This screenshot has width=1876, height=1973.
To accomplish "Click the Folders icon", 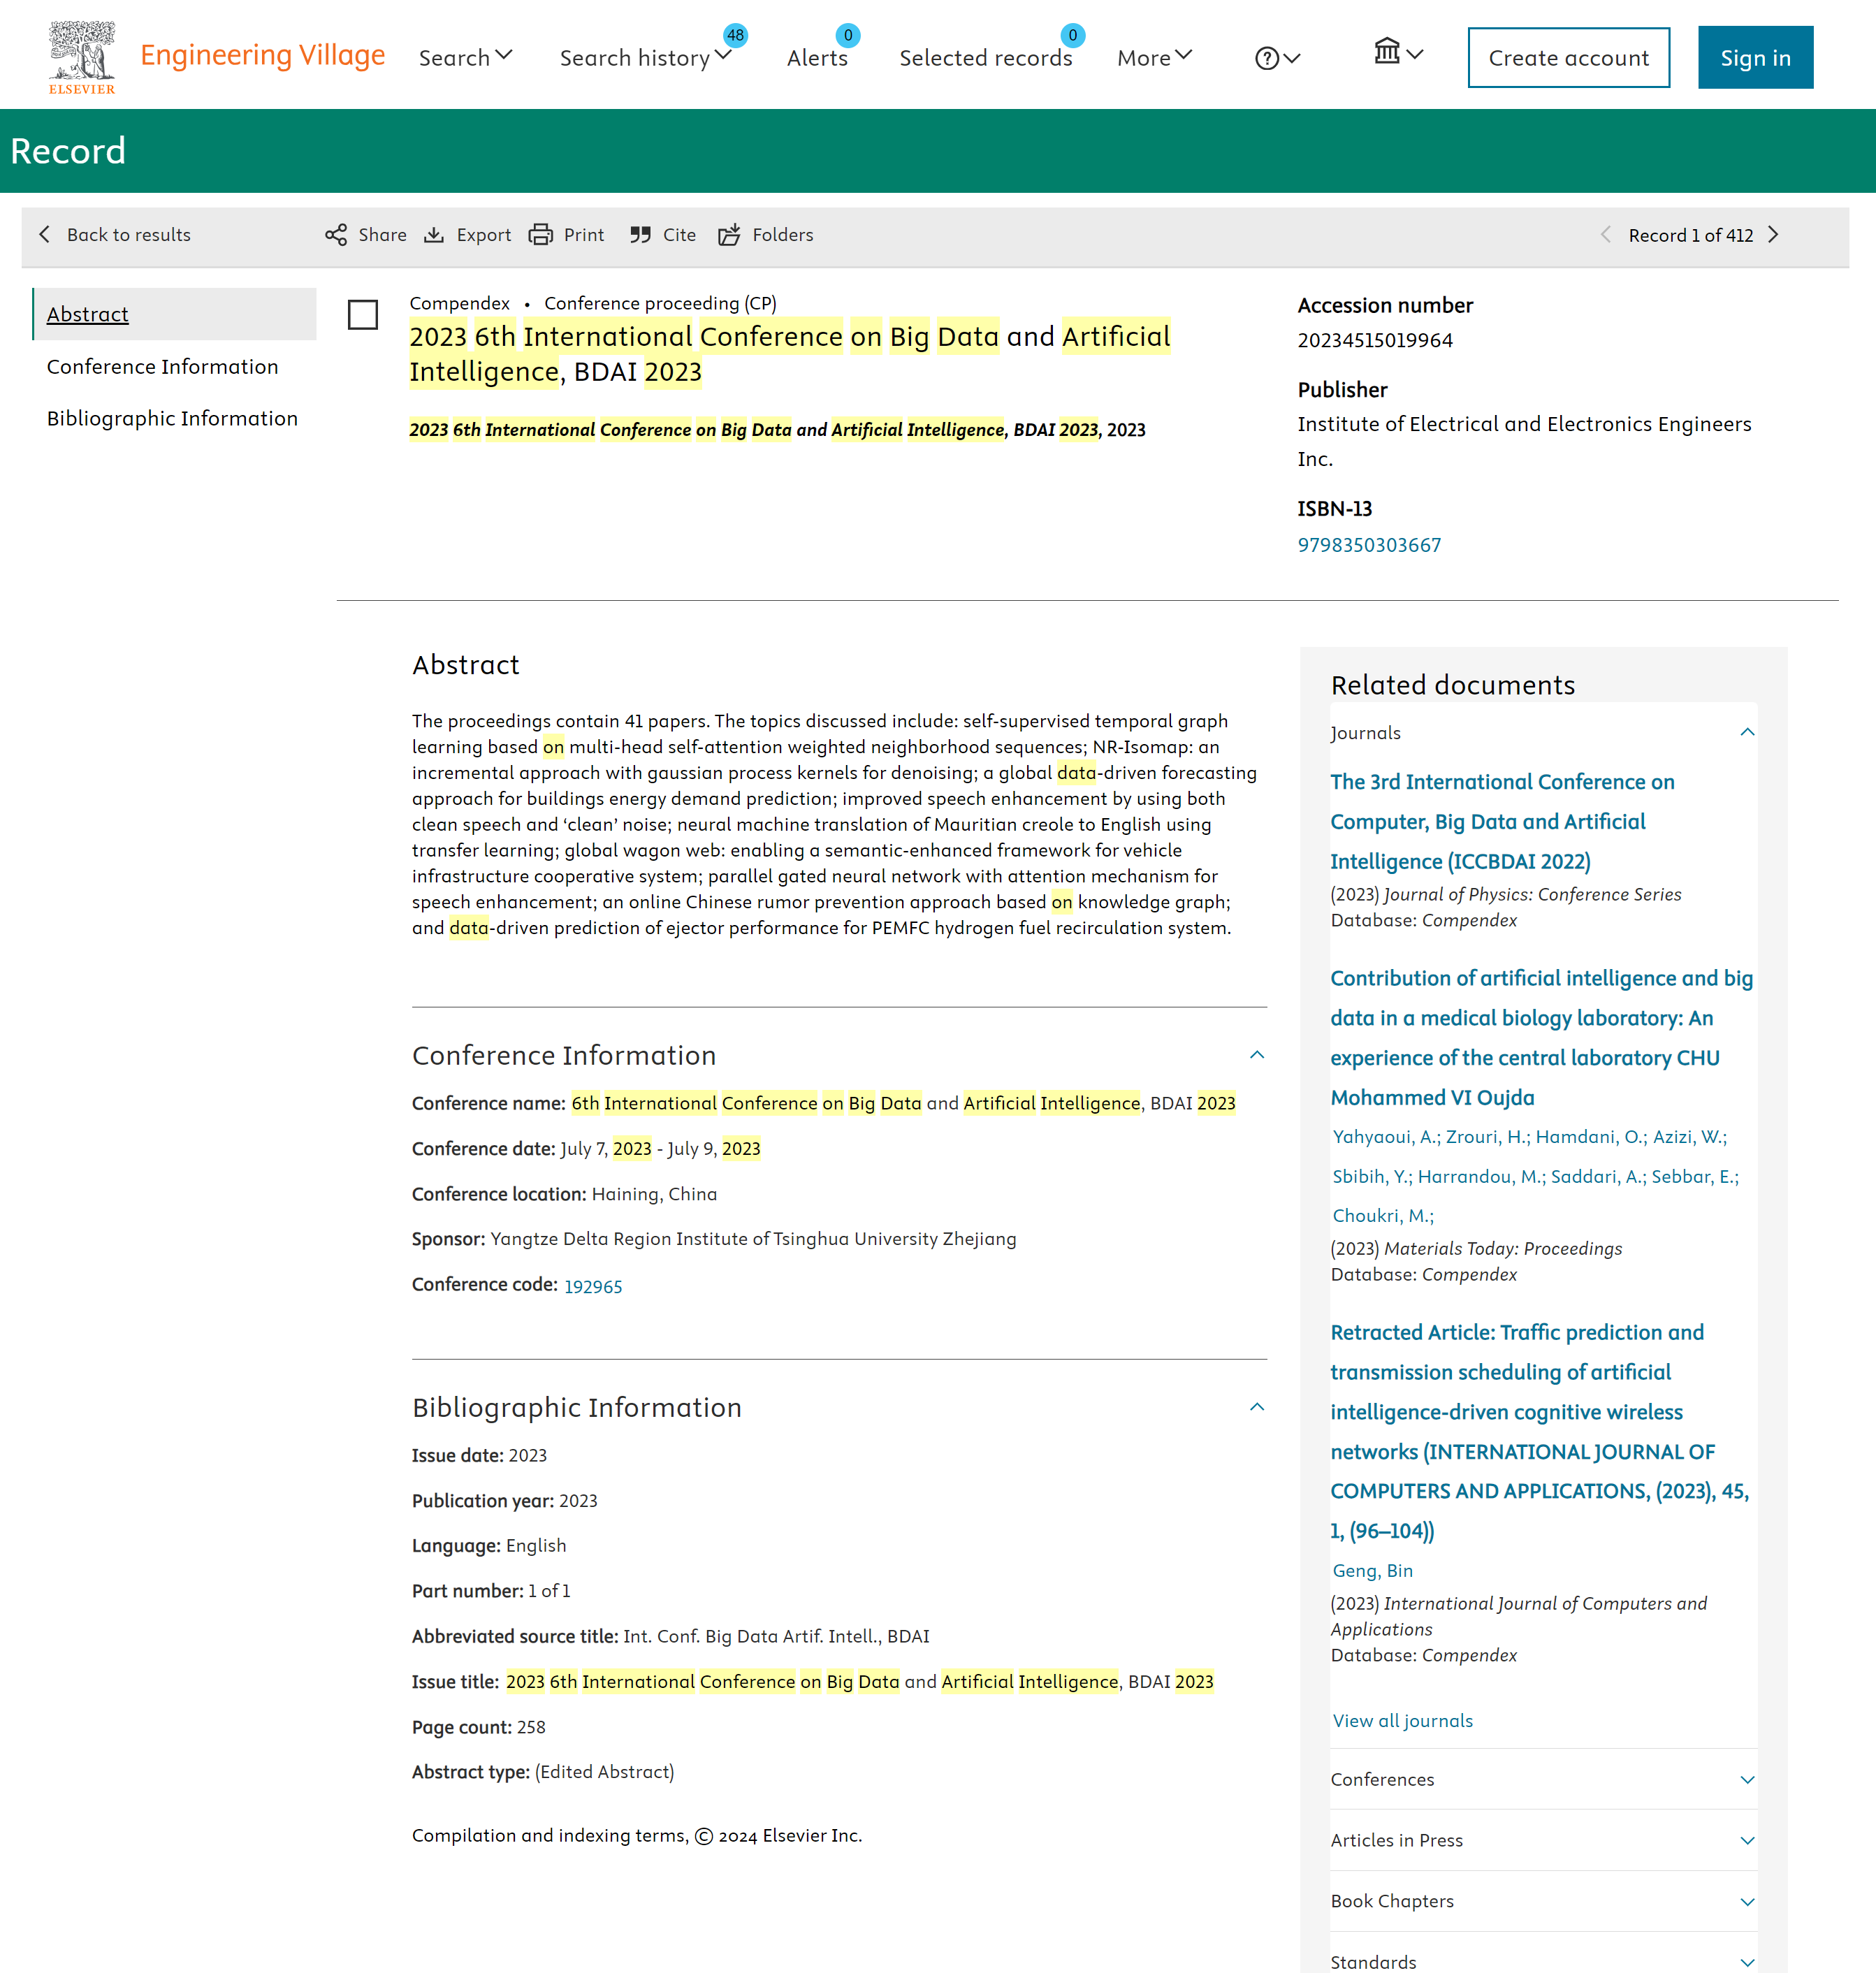I will coord(729,235).
